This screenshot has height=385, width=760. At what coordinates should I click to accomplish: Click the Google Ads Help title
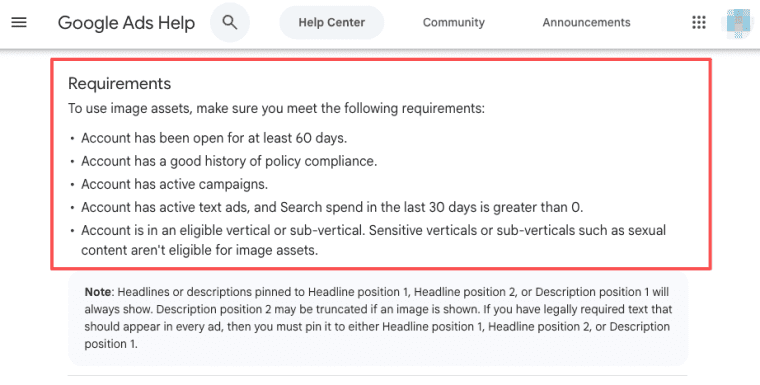(127, 23)
